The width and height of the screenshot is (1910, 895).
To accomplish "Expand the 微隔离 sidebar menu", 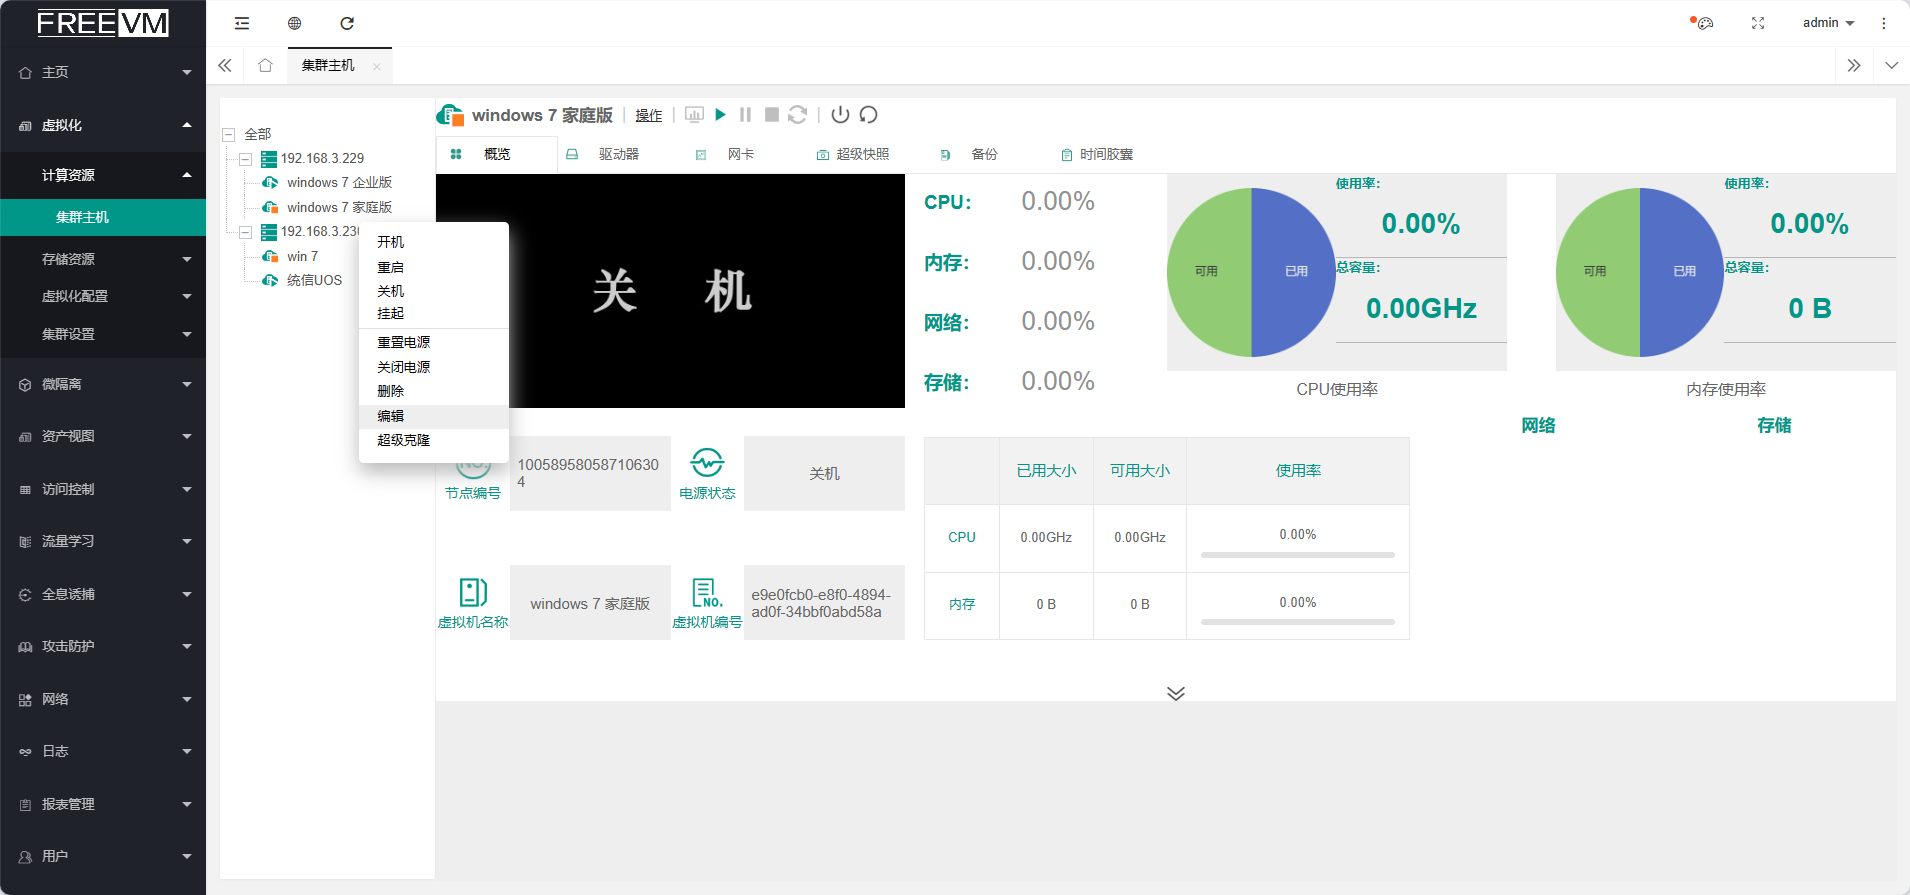I will coord(103,384).
